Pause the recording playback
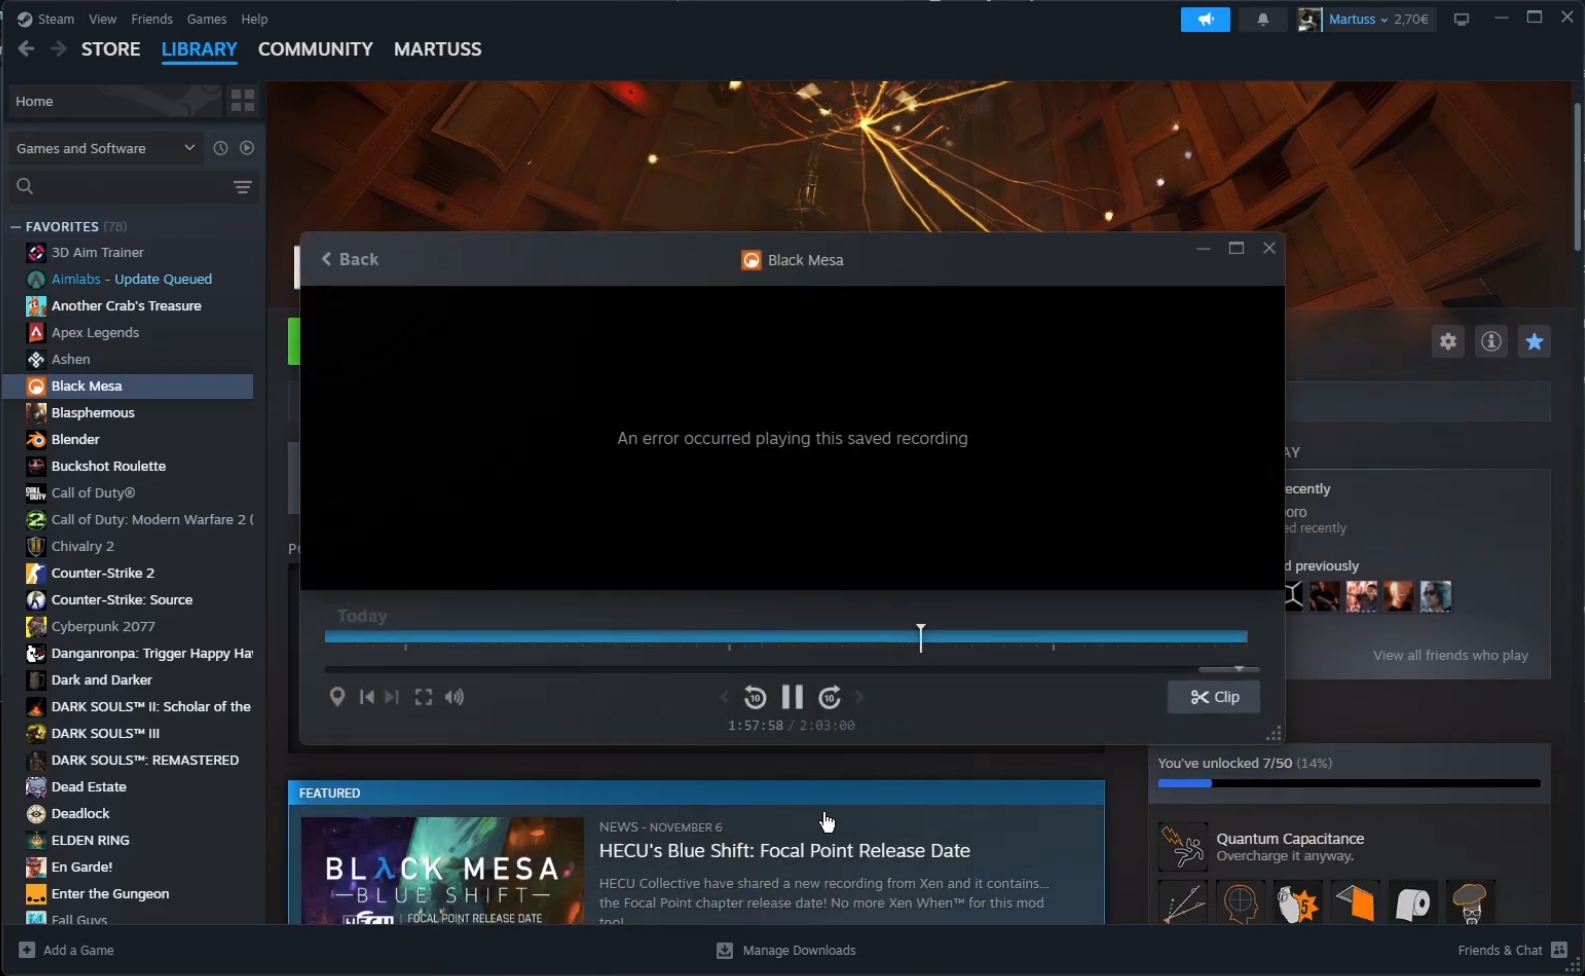 click(792, 697)
